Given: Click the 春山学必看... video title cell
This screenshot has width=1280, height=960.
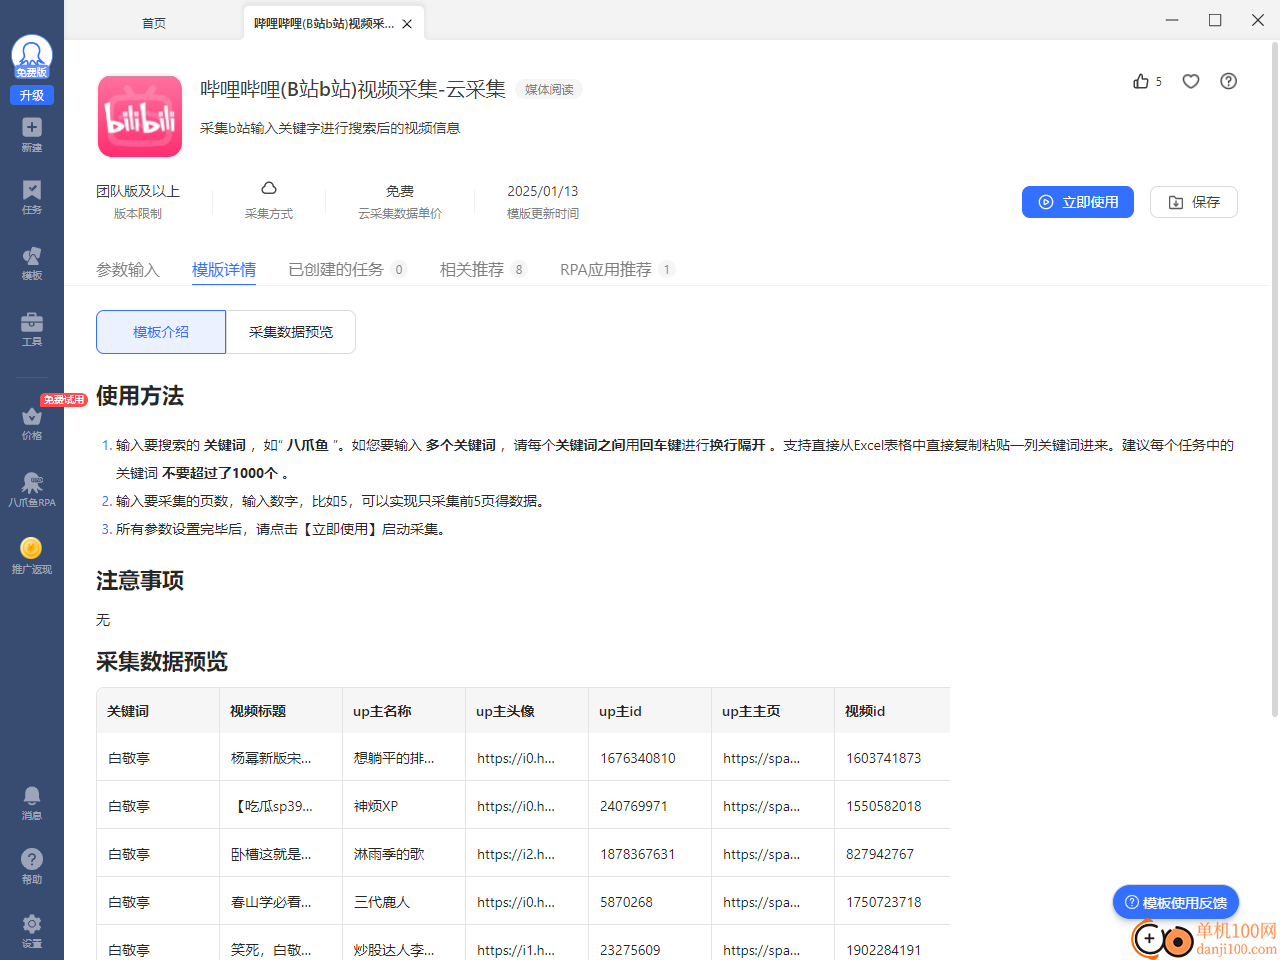Looking at the screenshot, I should pyautogui.click(x=281, y=902).
